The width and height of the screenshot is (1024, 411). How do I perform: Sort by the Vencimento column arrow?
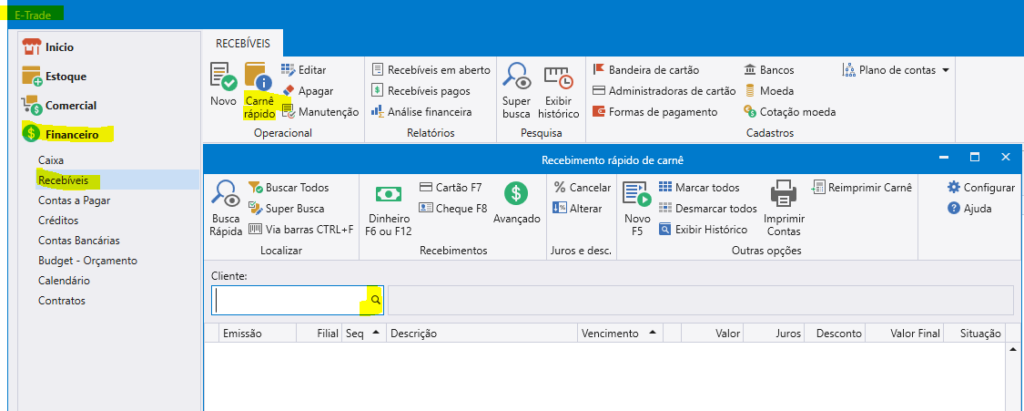pos(652,333)
